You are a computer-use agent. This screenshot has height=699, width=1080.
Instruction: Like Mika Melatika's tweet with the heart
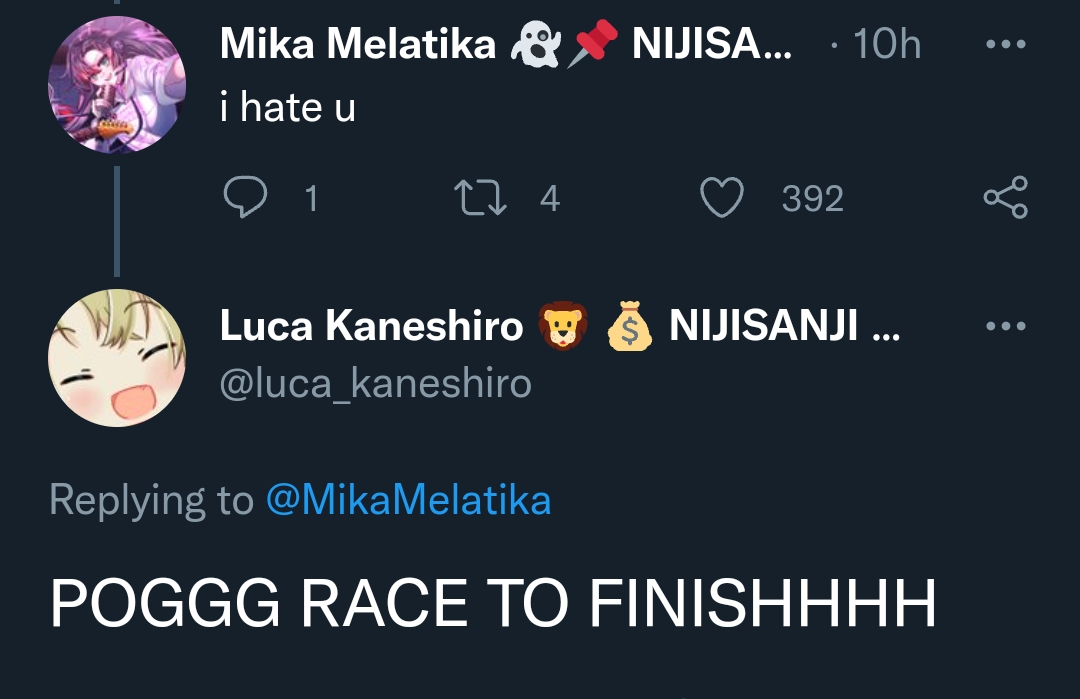click(720, 198)
